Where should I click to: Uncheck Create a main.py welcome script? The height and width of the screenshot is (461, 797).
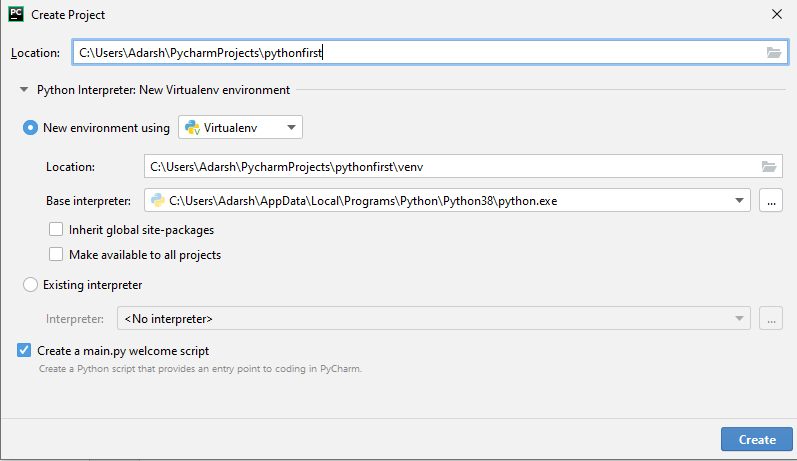click(x=24, y=350)
